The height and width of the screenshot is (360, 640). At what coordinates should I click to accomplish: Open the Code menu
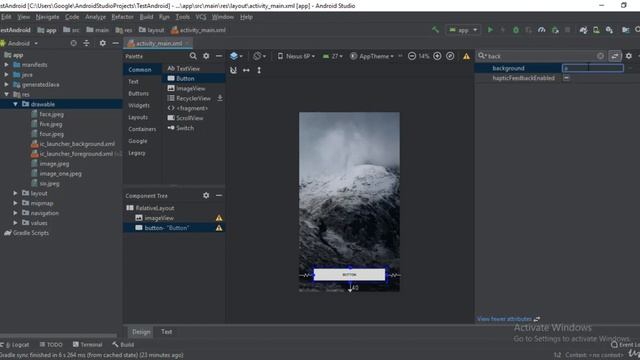tap(72, 17)
